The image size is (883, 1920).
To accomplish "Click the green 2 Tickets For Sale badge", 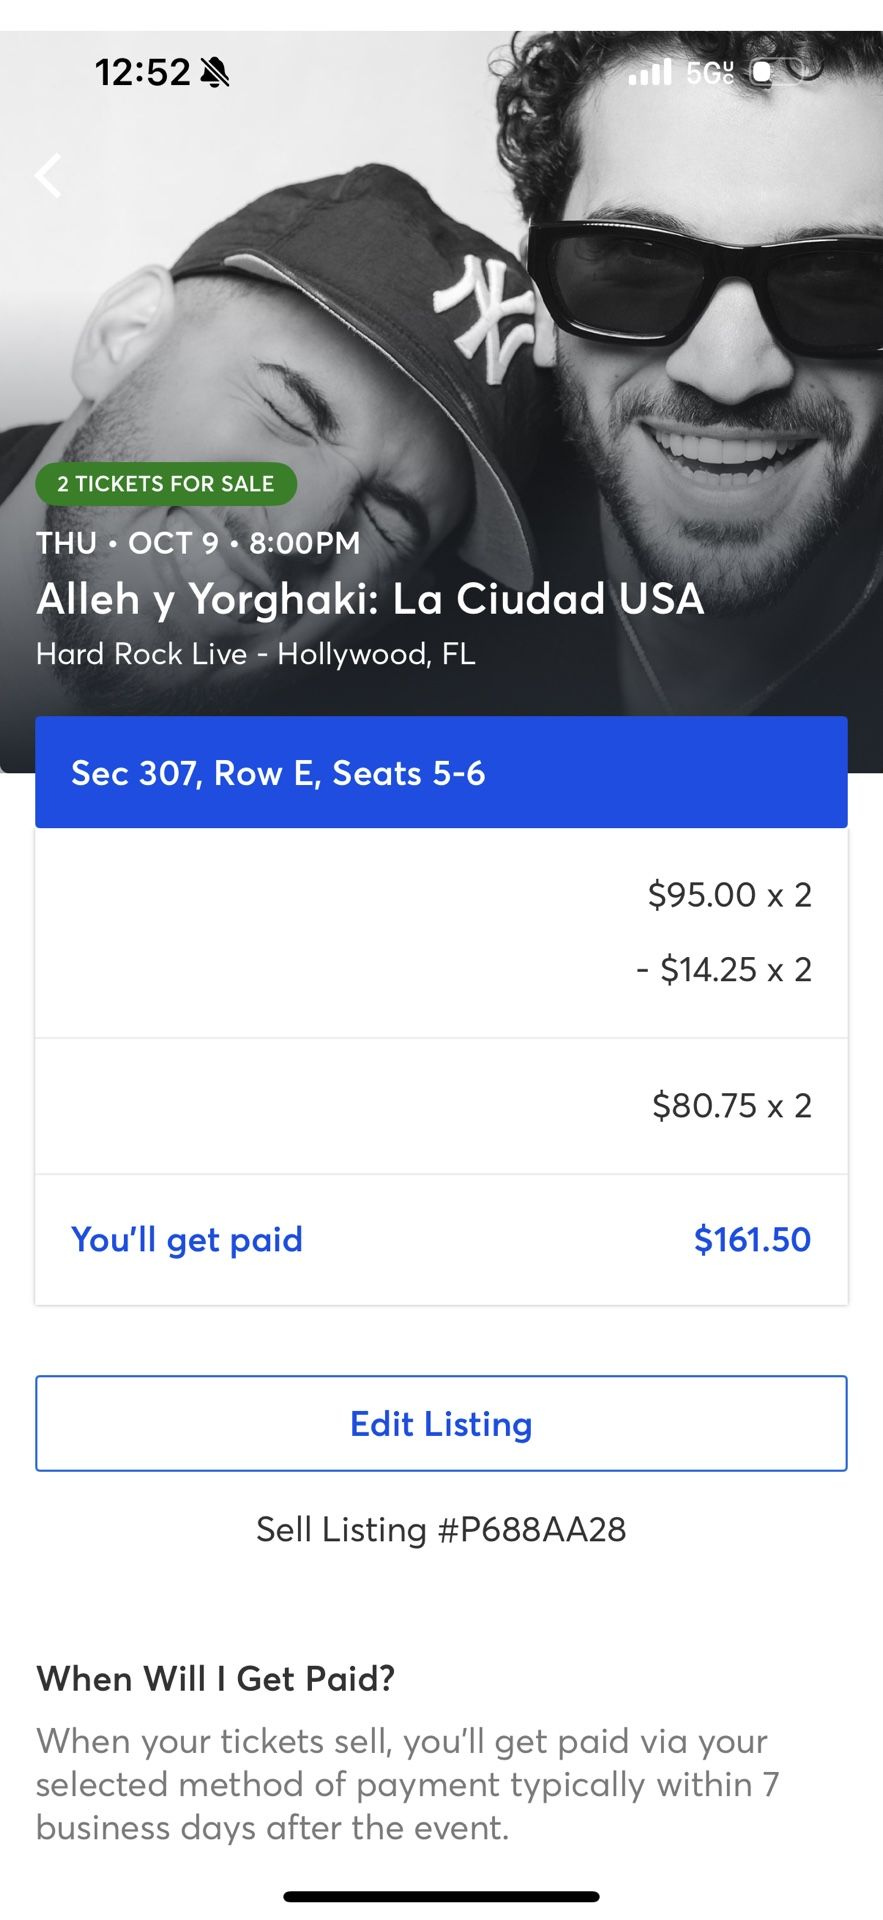I will click(x=166, y=484).
